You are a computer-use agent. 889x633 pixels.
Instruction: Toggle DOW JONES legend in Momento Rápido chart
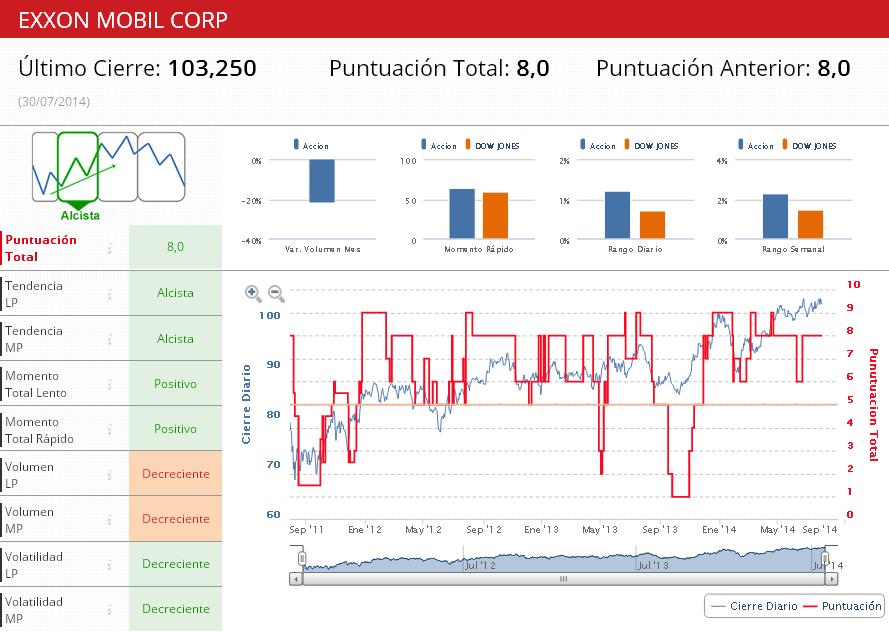click(493, 145)
